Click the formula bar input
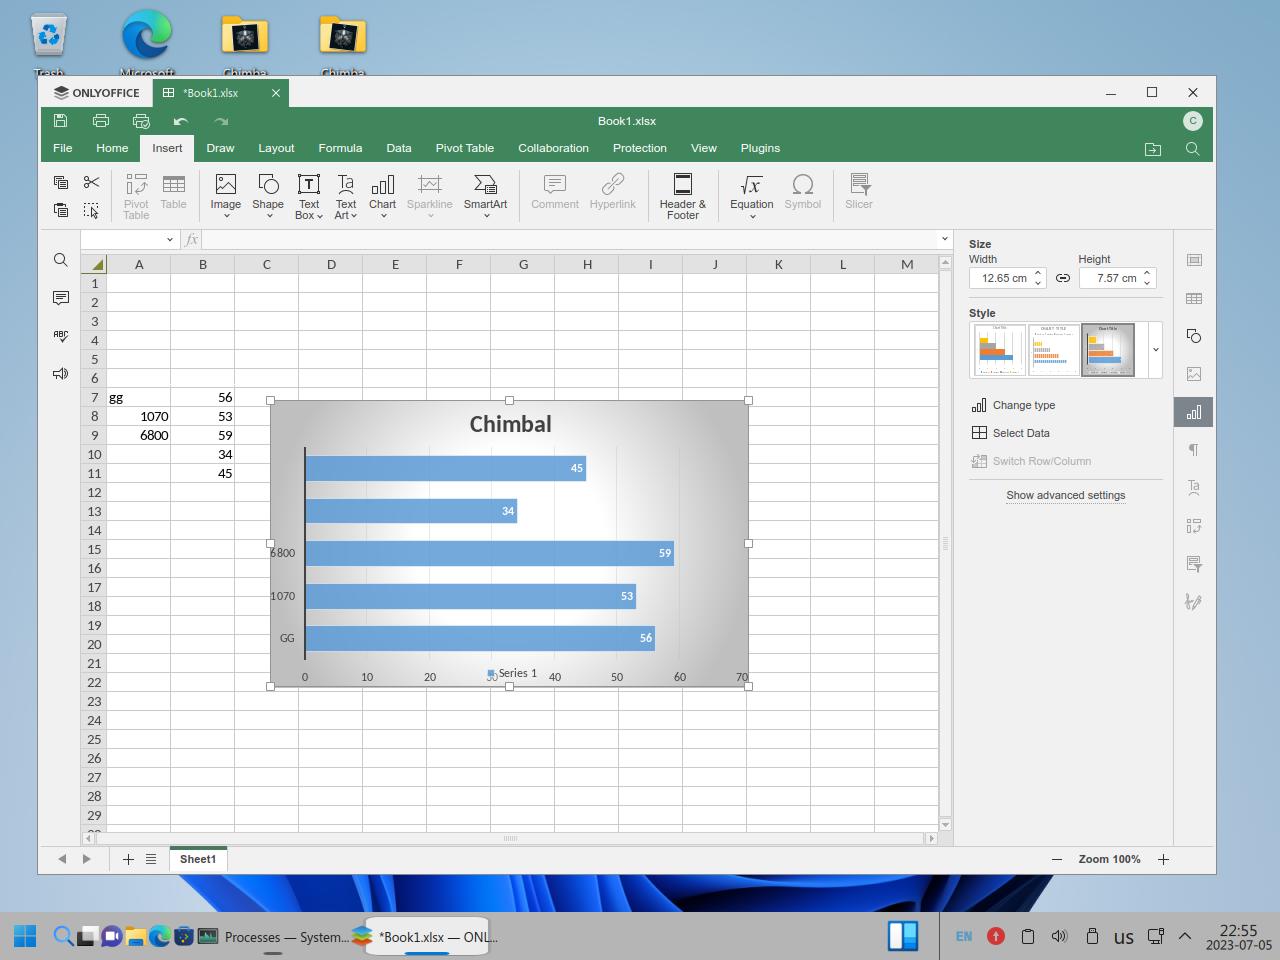1280x960 pixels. point(570,240)
